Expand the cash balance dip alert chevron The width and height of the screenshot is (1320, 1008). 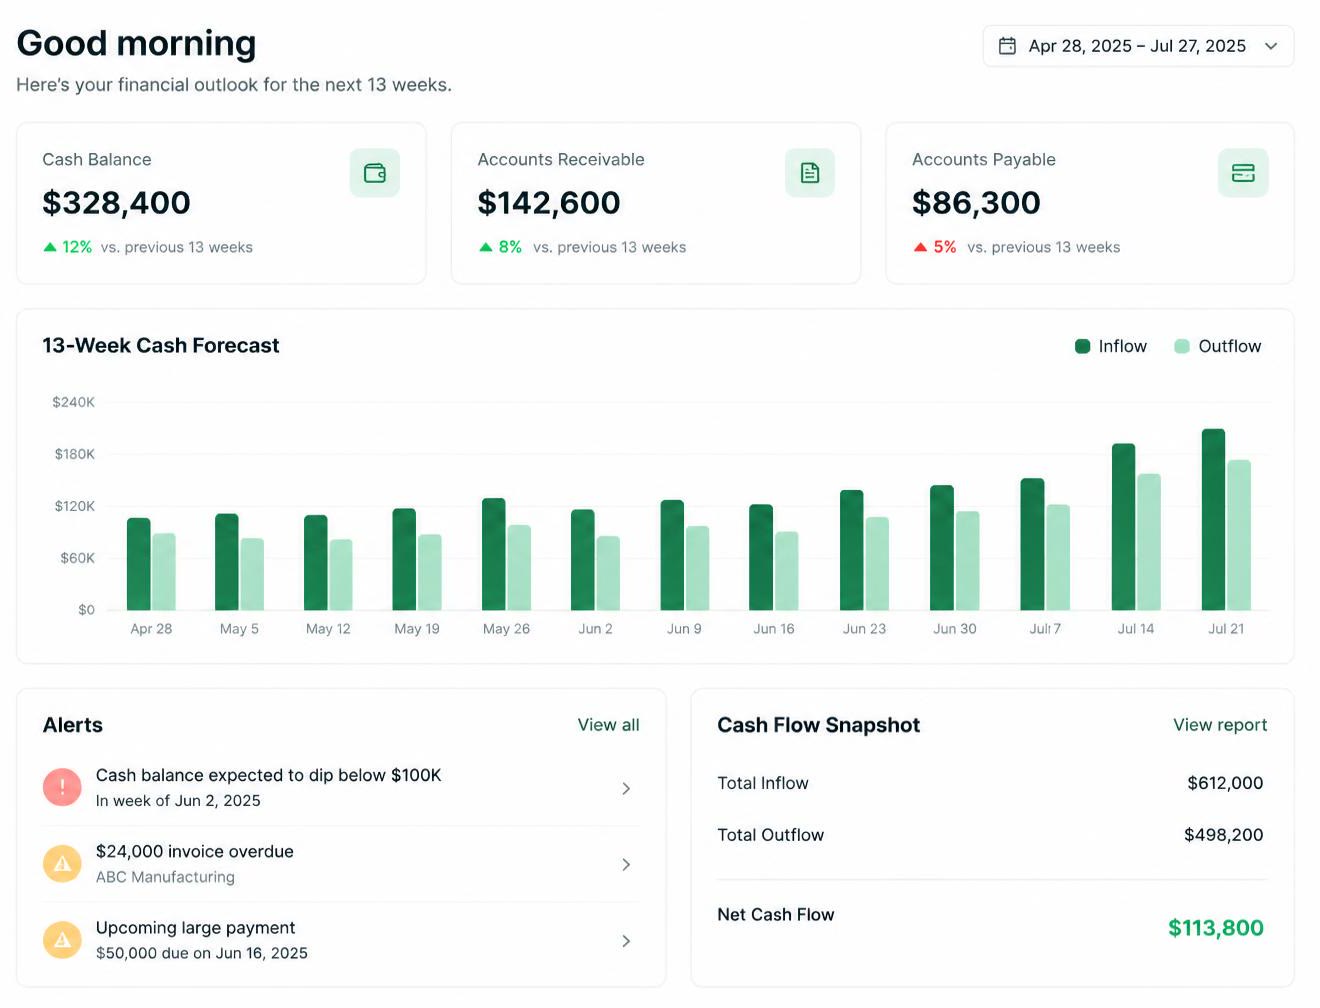pyautogui.click(x=626, y=788)
